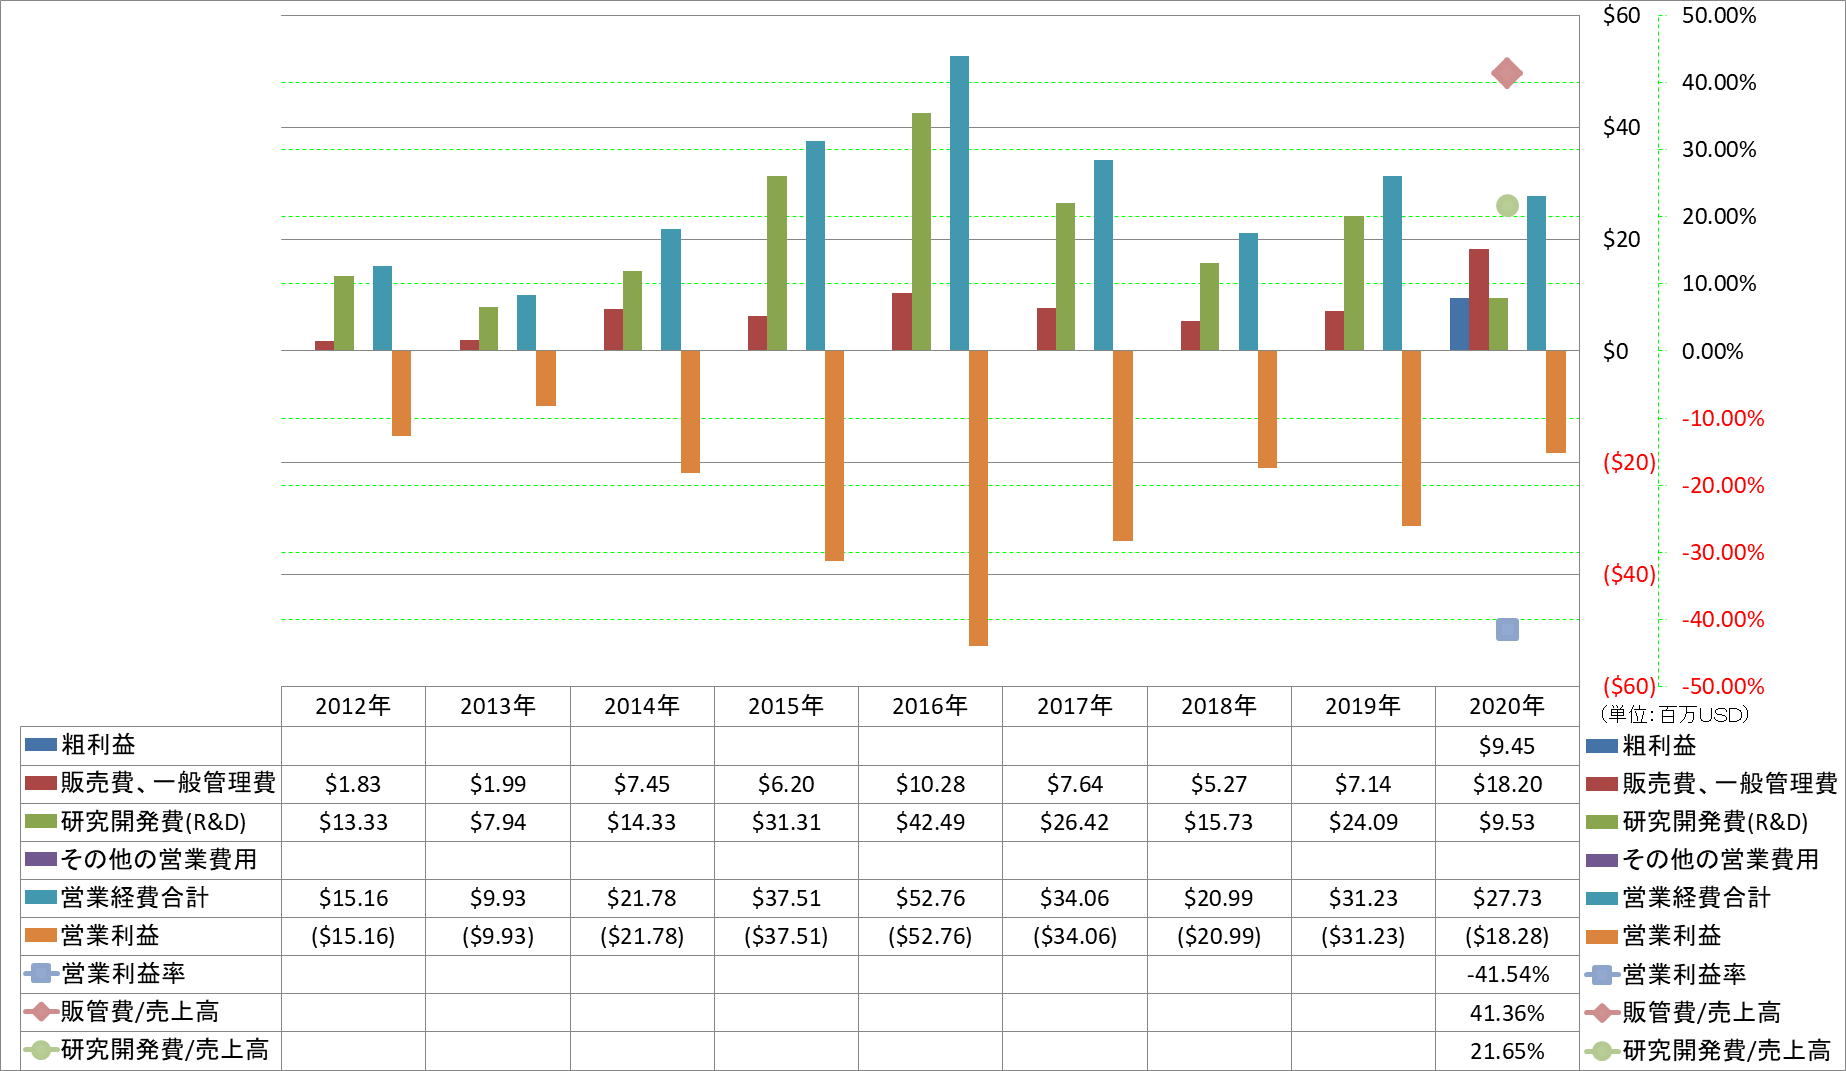Screen dimensions: 1846x1071
Task: Click the left legend swatch for 営業経費合計
Action: 41,897
